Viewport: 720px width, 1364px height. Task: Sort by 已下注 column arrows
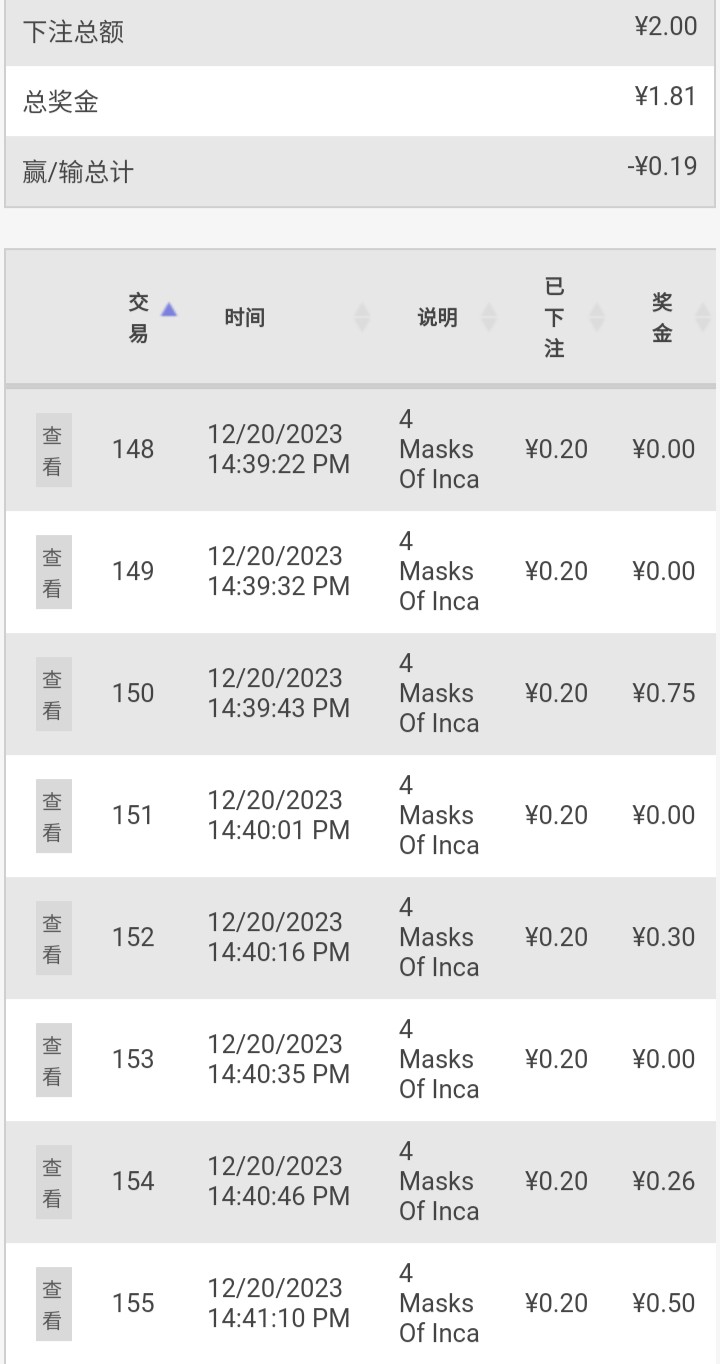(x=597, y=318)
